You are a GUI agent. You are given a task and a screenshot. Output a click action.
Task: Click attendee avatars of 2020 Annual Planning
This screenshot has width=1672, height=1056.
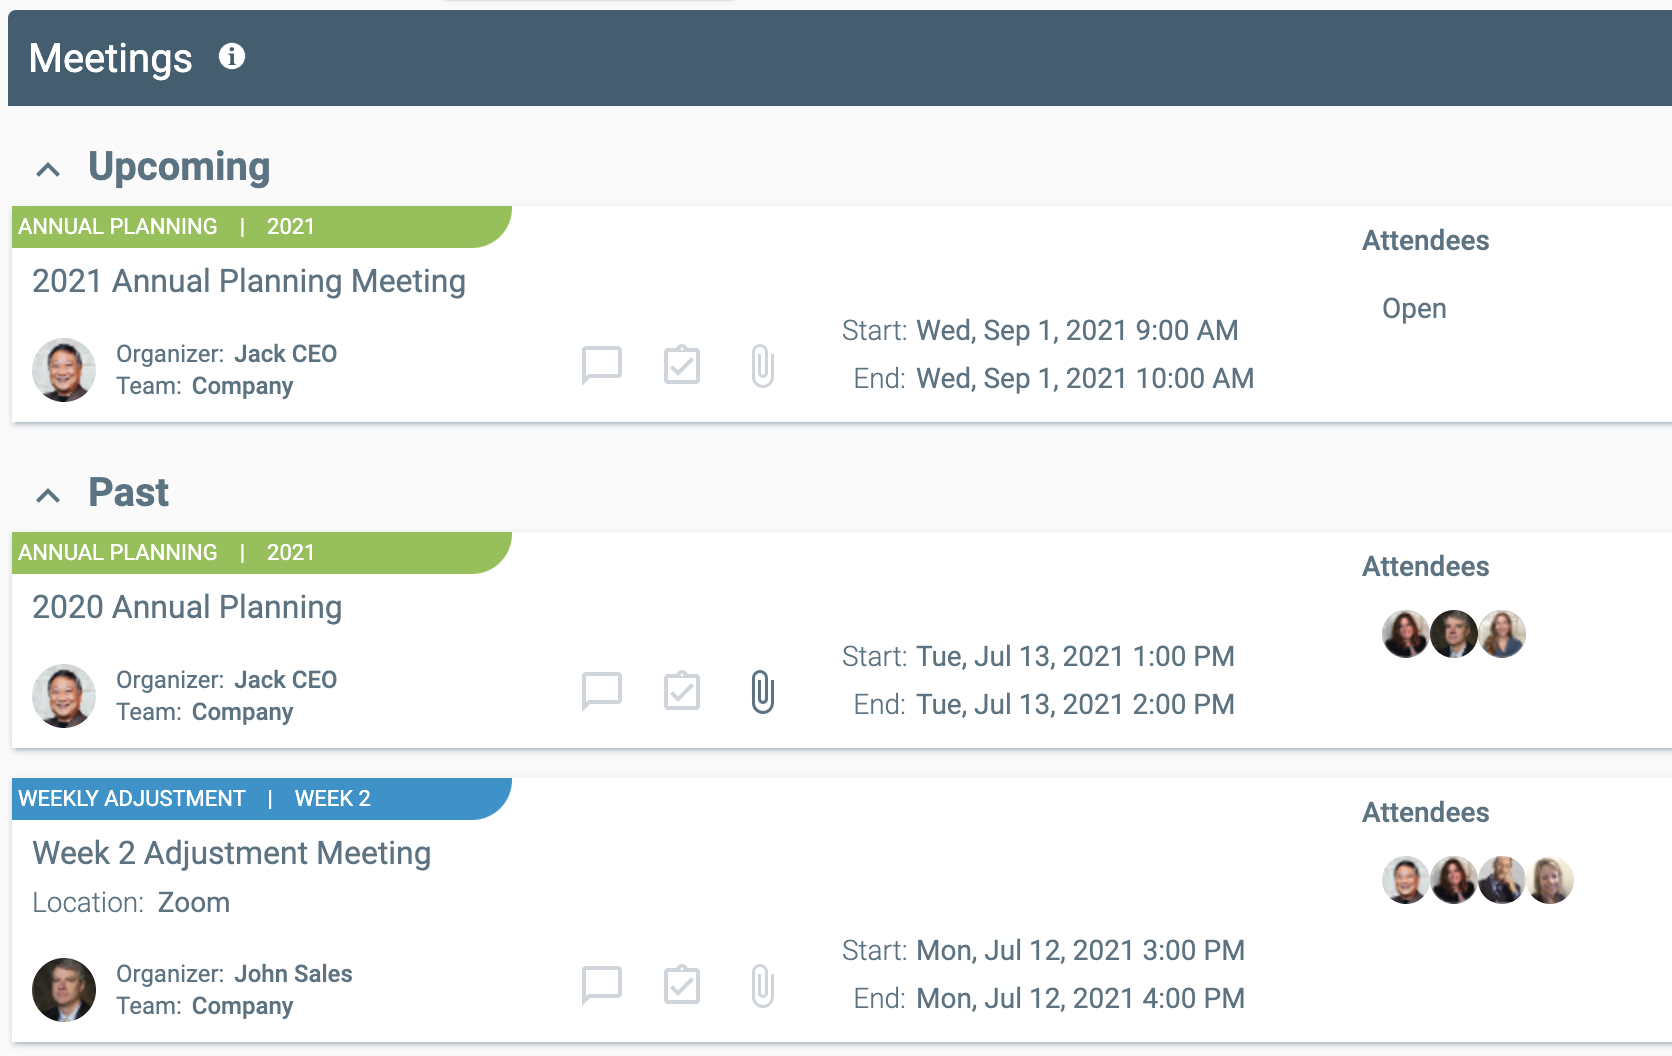(1454, 634)
